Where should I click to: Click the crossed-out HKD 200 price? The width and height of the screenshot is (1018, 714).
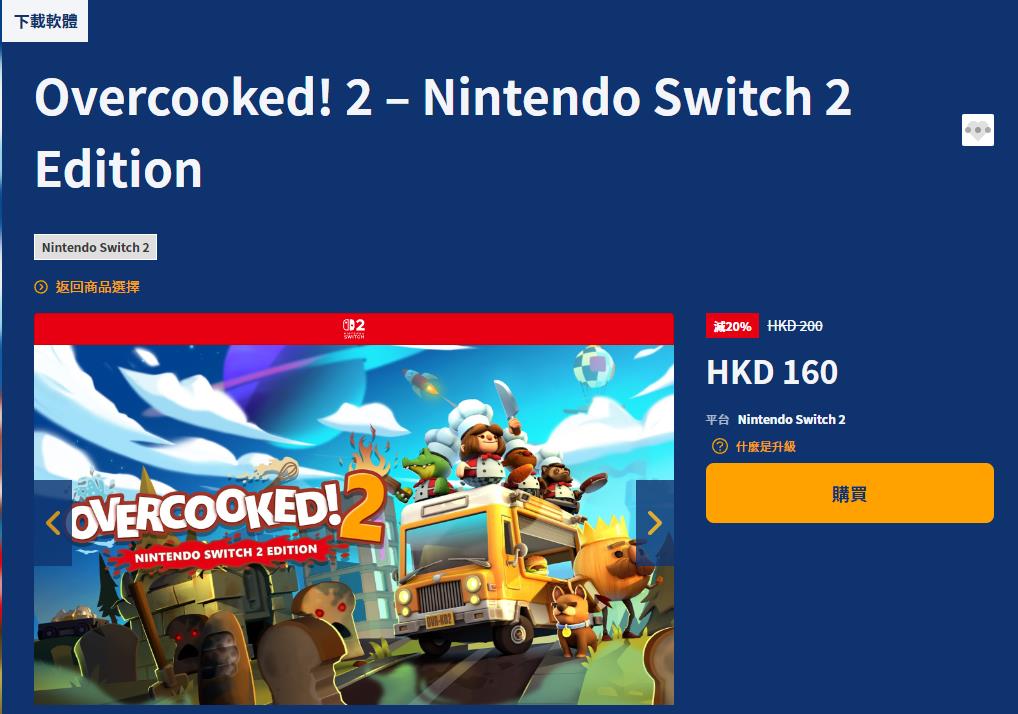point(795,326)
